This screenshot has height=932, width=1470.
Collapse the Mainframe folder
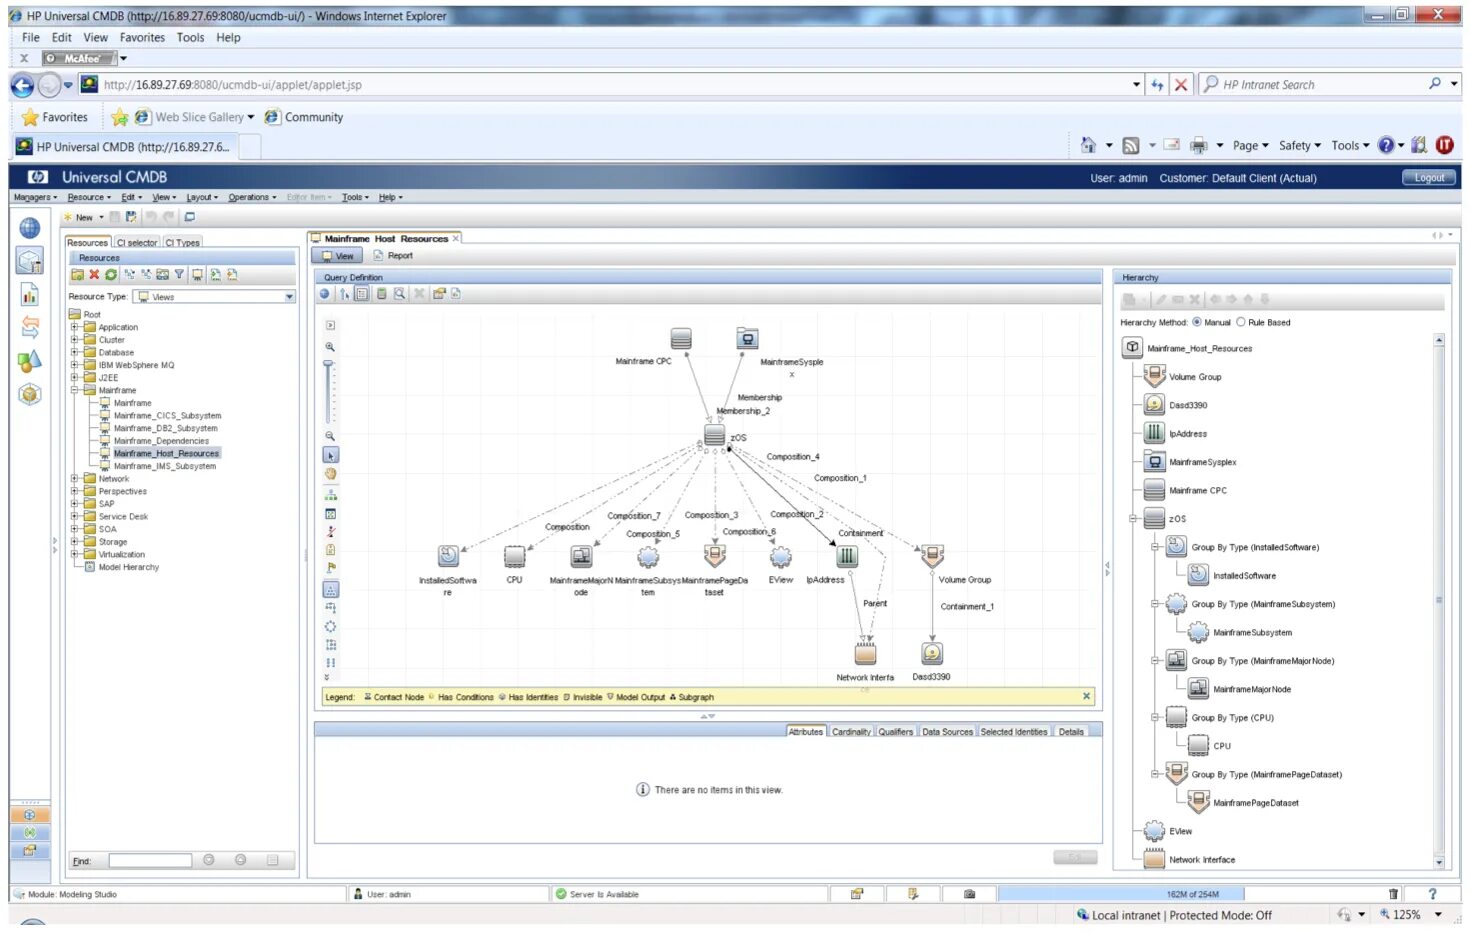[x=74, y=390]
